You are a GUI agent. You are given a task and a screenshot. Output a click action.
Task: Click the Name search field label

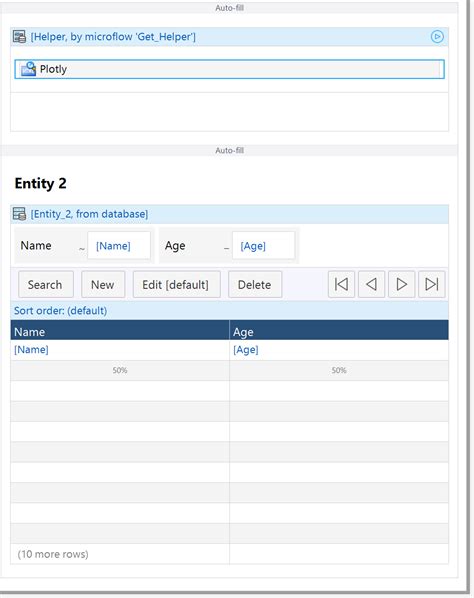coord(36,246)
